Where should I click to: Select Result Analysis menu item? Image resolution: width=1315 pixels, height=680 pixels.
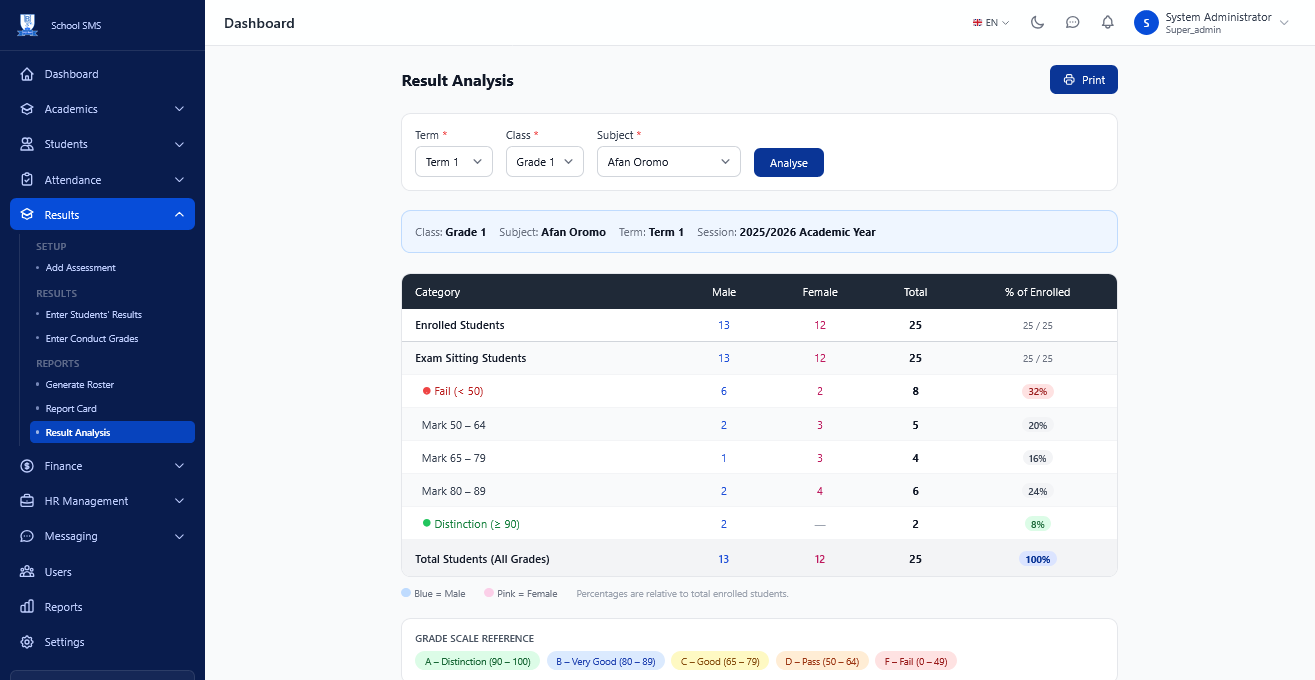coord(112,432)
